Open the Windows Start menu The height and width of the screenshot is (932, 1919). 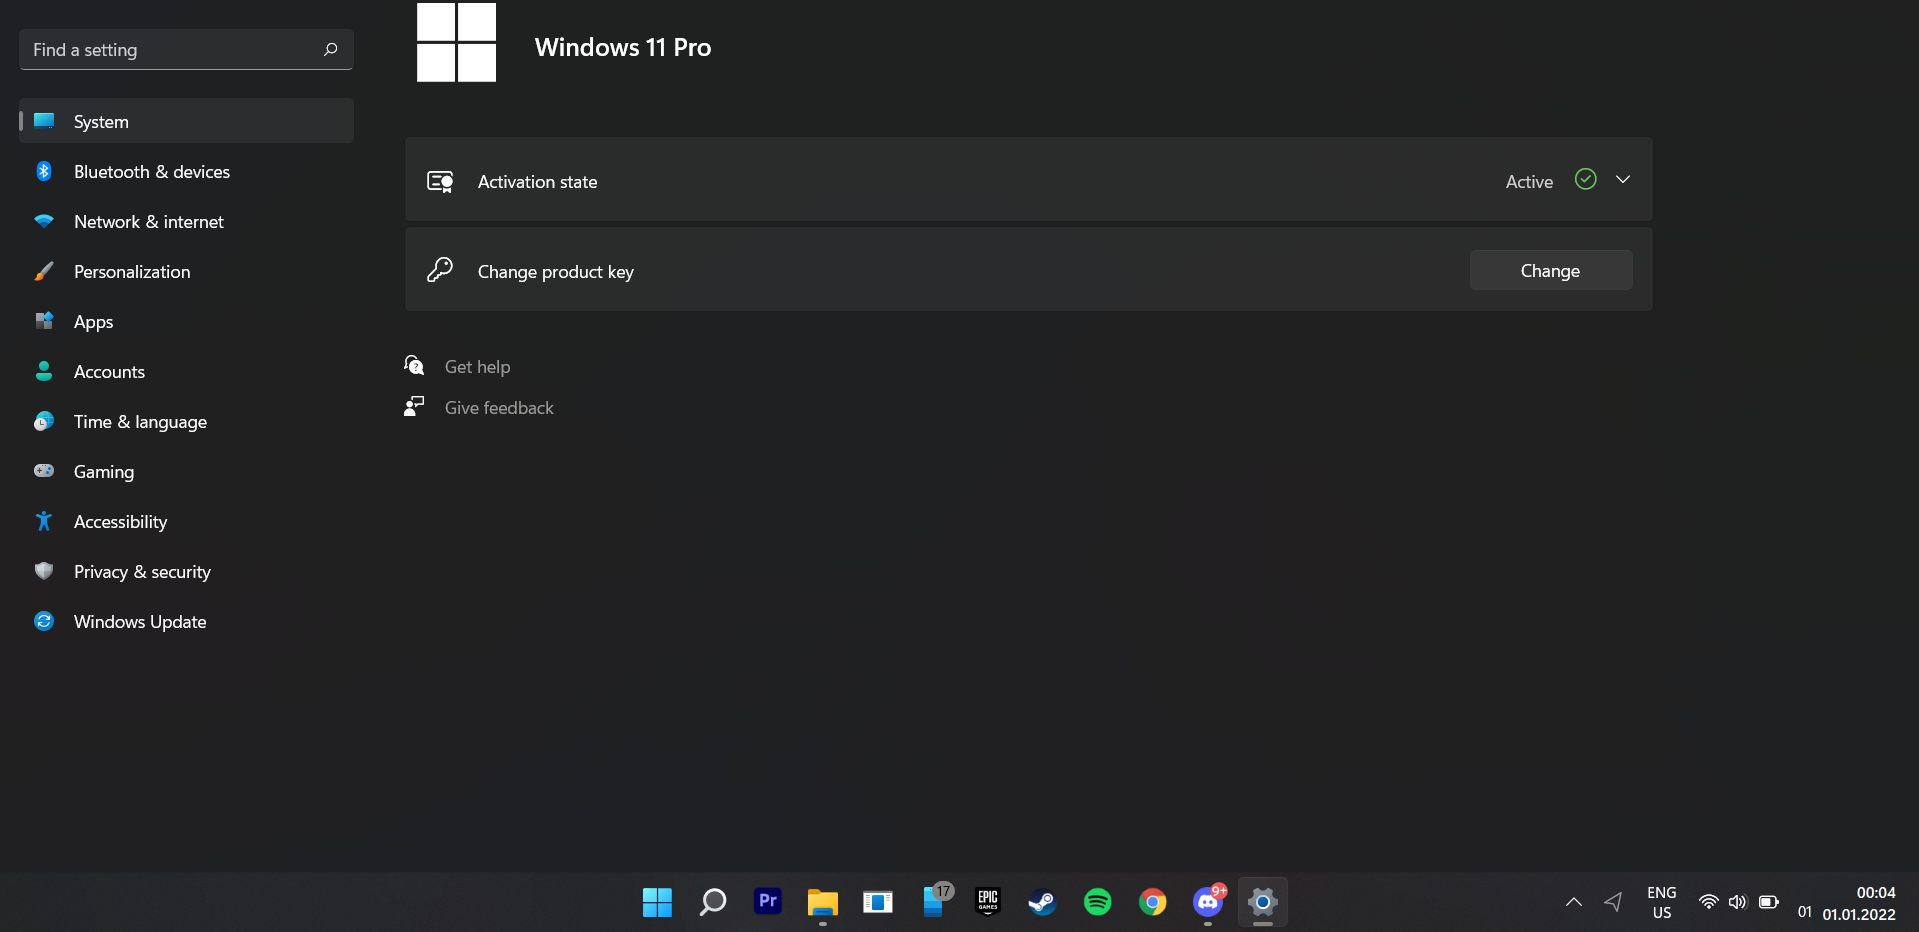coord(657,902)
